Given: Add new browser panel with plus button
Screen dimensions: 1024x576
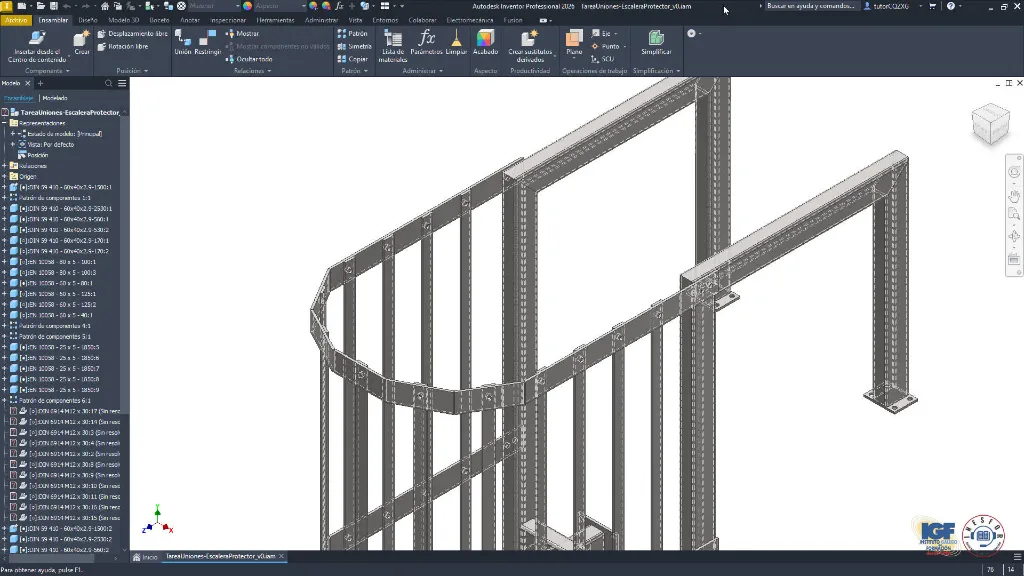Looking at the screenshot, I should tap(40, 84).
